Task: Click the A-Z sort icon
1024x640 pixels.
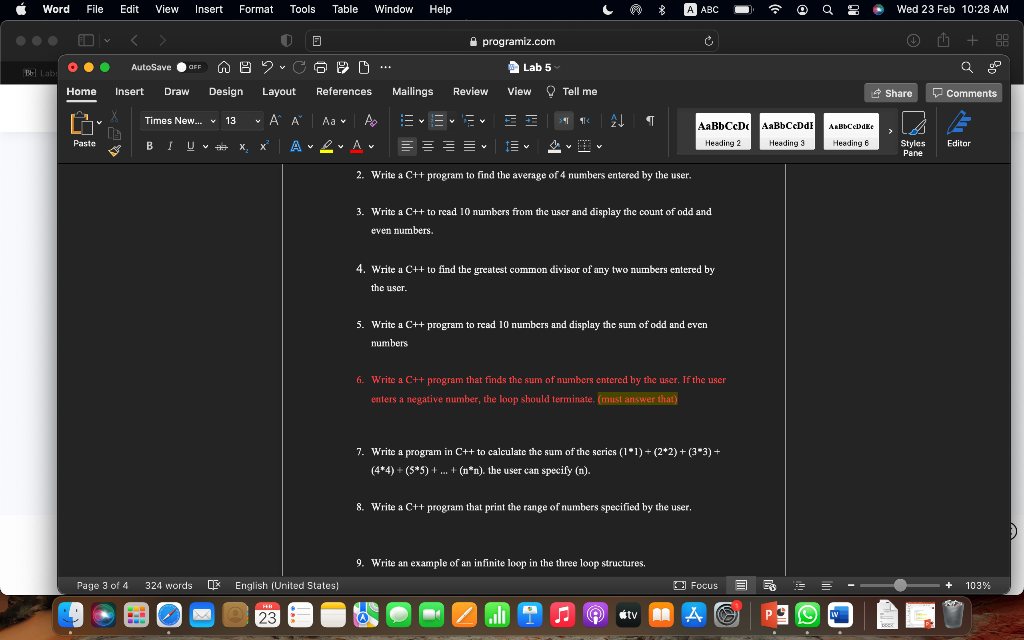Action: coord(616,119)
